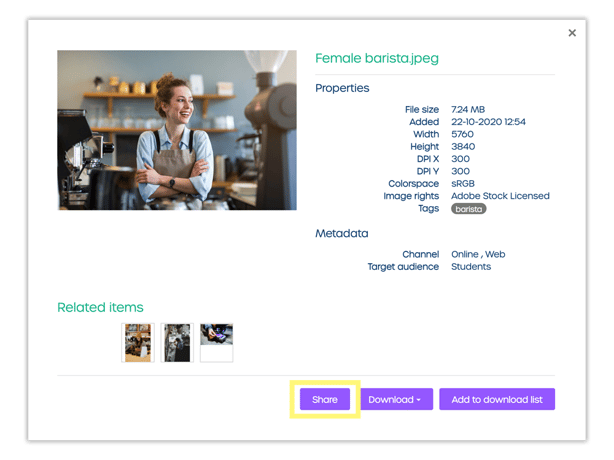Screen dimensions: 614x460
Task: Click the Related items heading
Action: (100, 307)
